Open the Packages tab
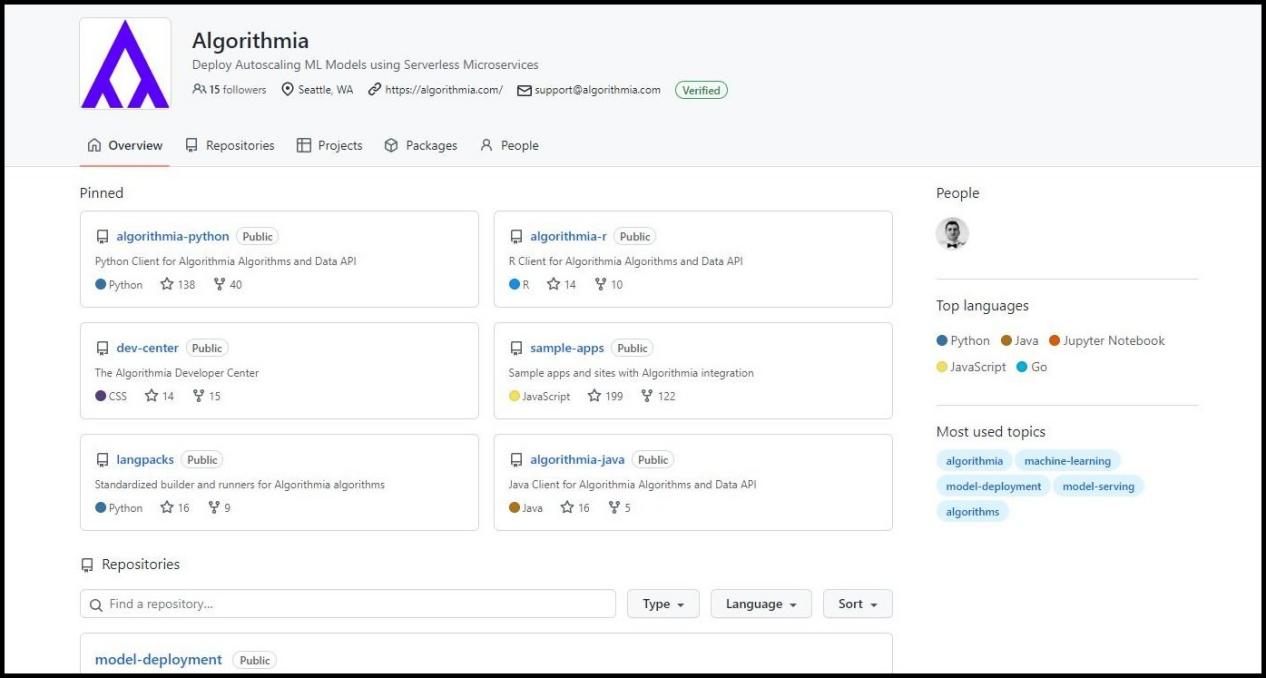Image resolution: width=1266 pixels, height=678 pixels. (x=420, y=145)
